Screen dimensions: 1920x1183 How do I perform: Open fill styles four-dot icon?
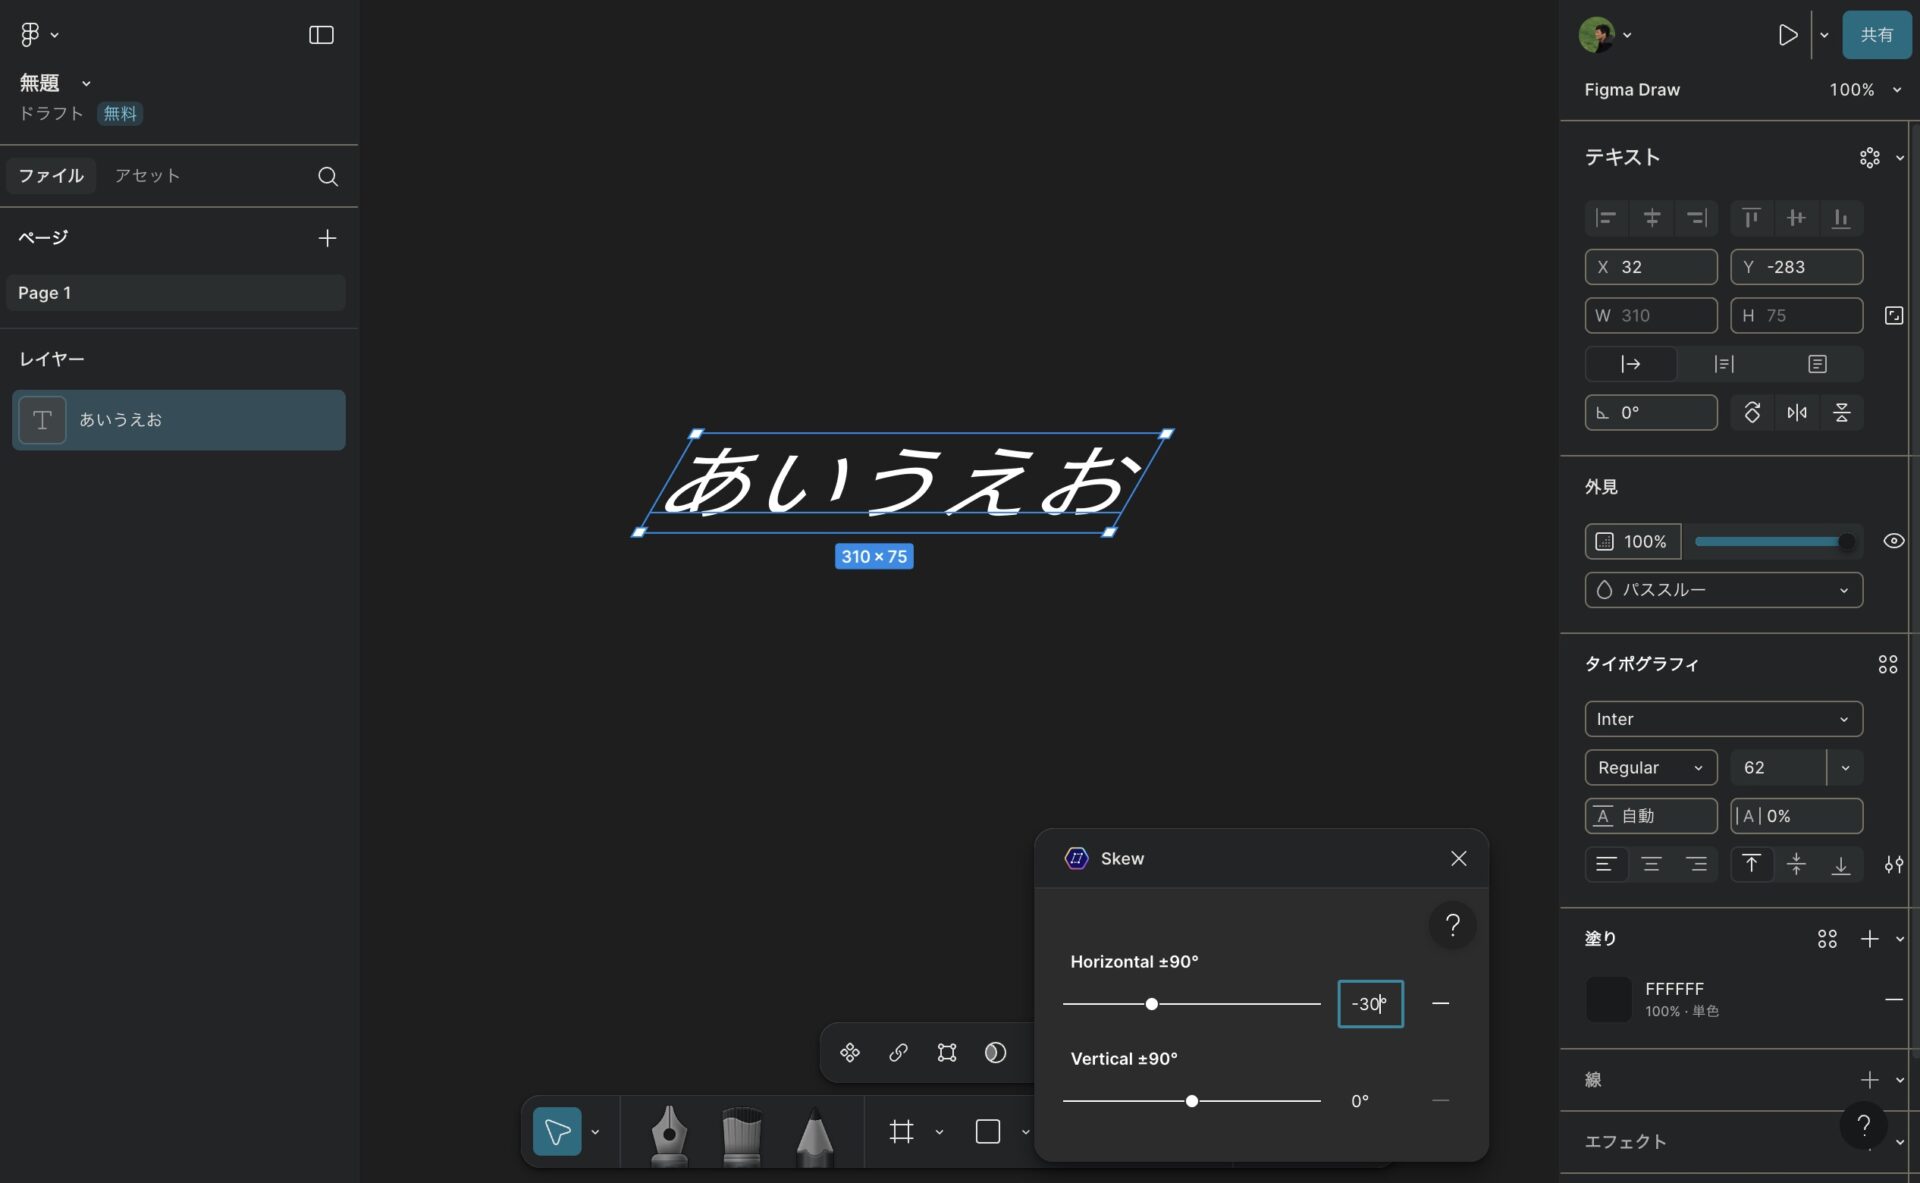click(1827, 939)
